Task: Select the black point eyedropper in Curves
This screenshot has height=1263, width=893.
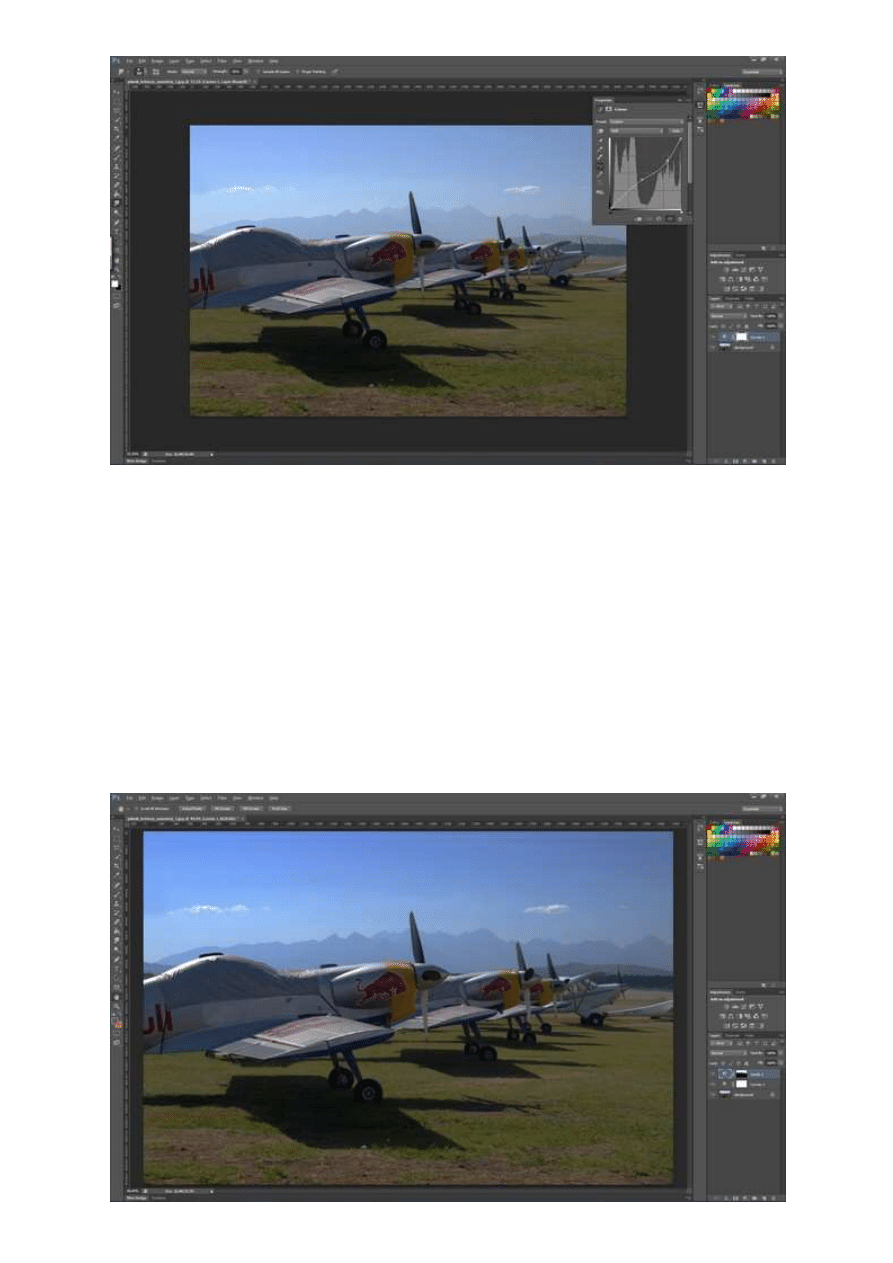Action: (x=601, y=142)
